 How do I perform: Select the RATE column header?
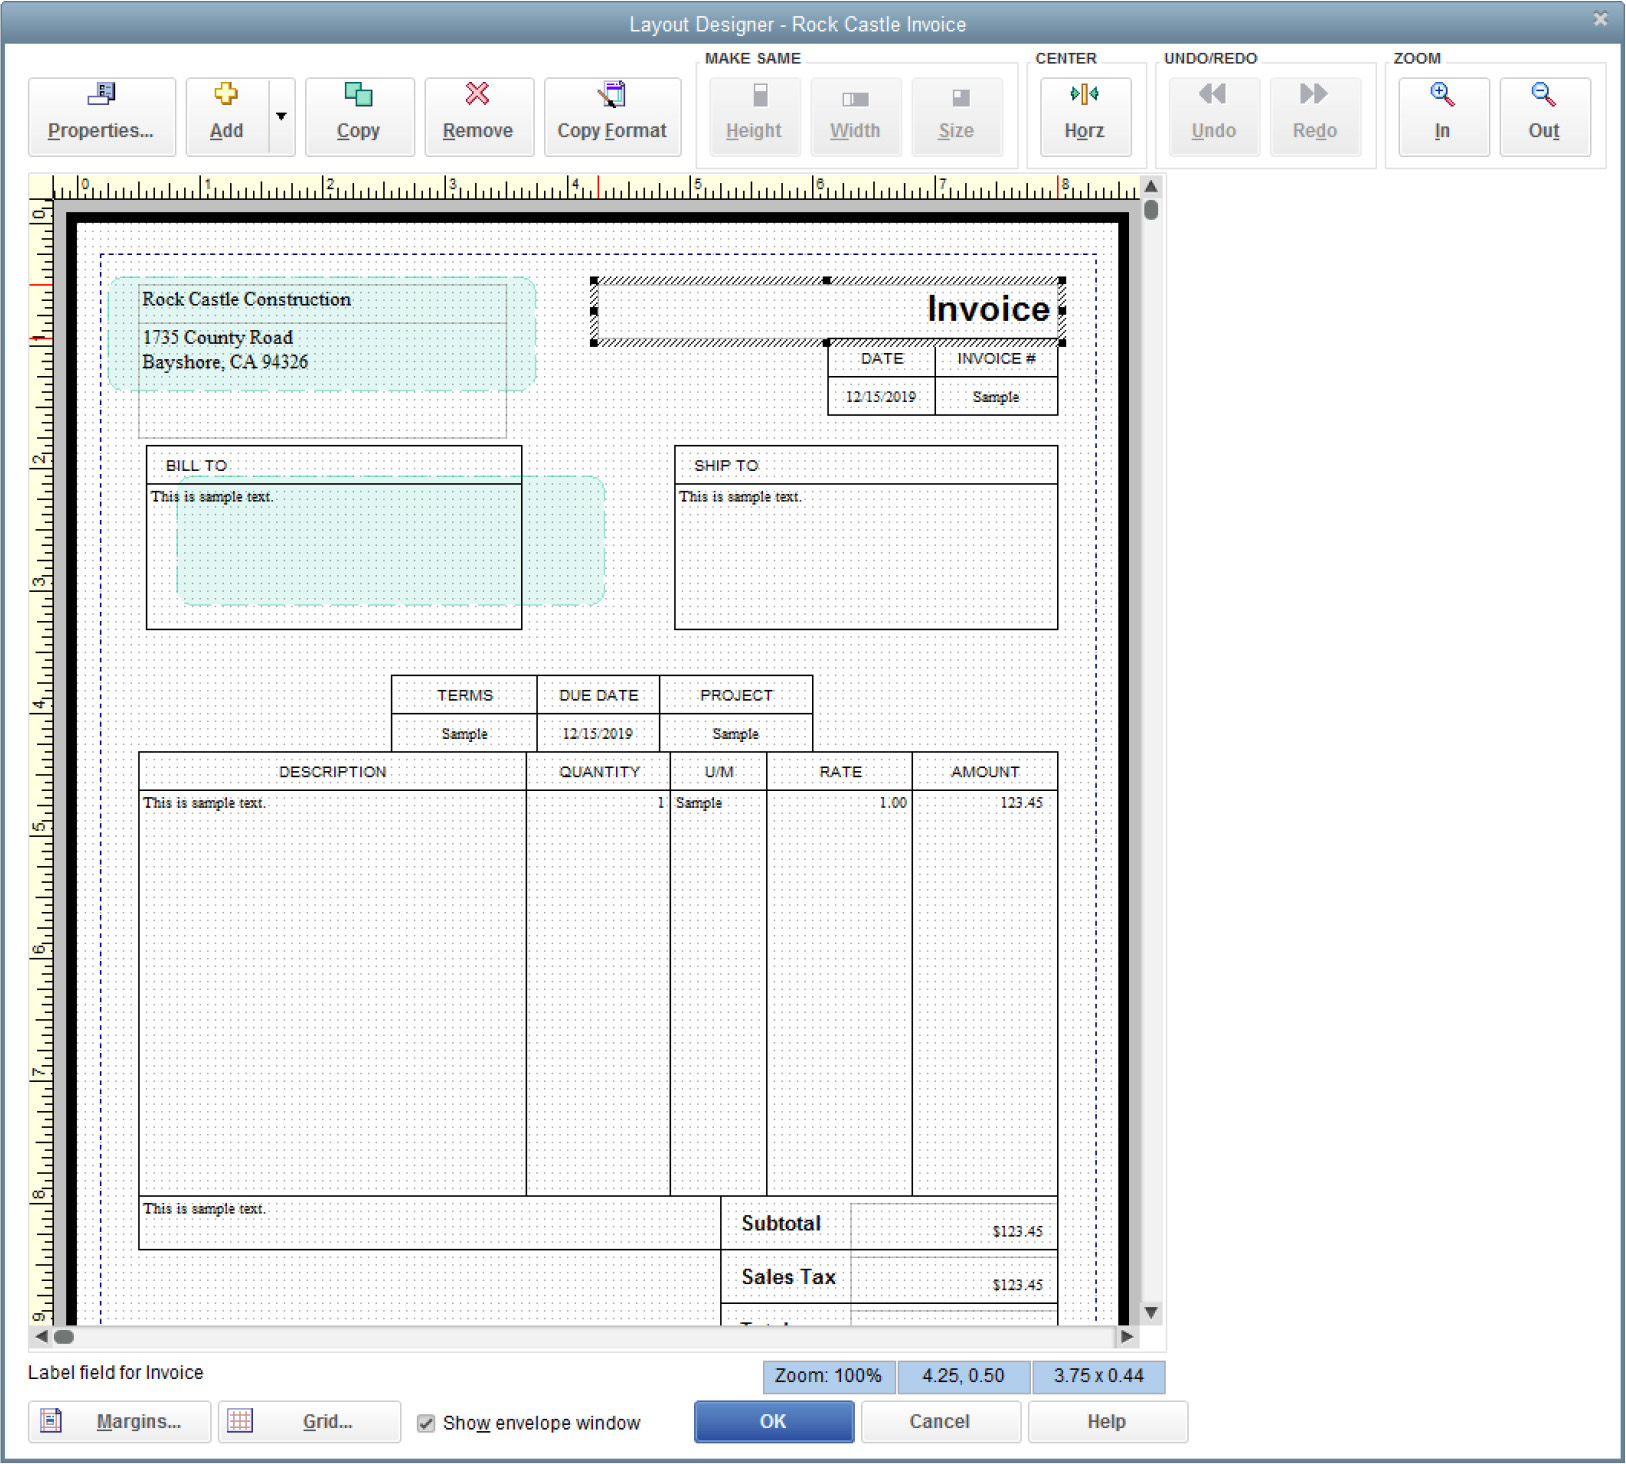[x=840, y=772]
